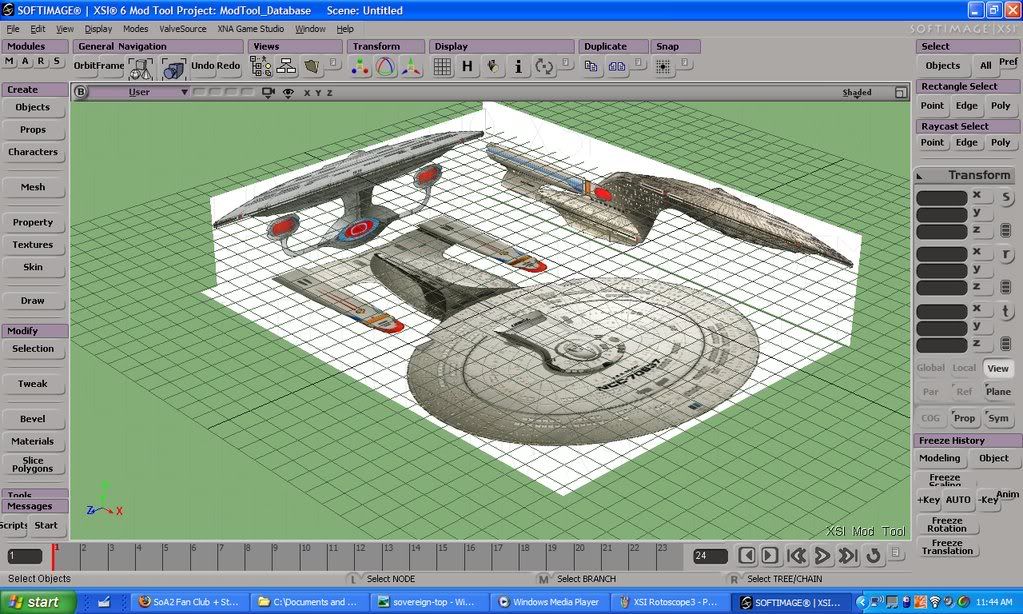Image resolution: width=1023 pixels, height=614 pixels.
Task: Jump to first frame in playback controls
Action: [797, 555]
